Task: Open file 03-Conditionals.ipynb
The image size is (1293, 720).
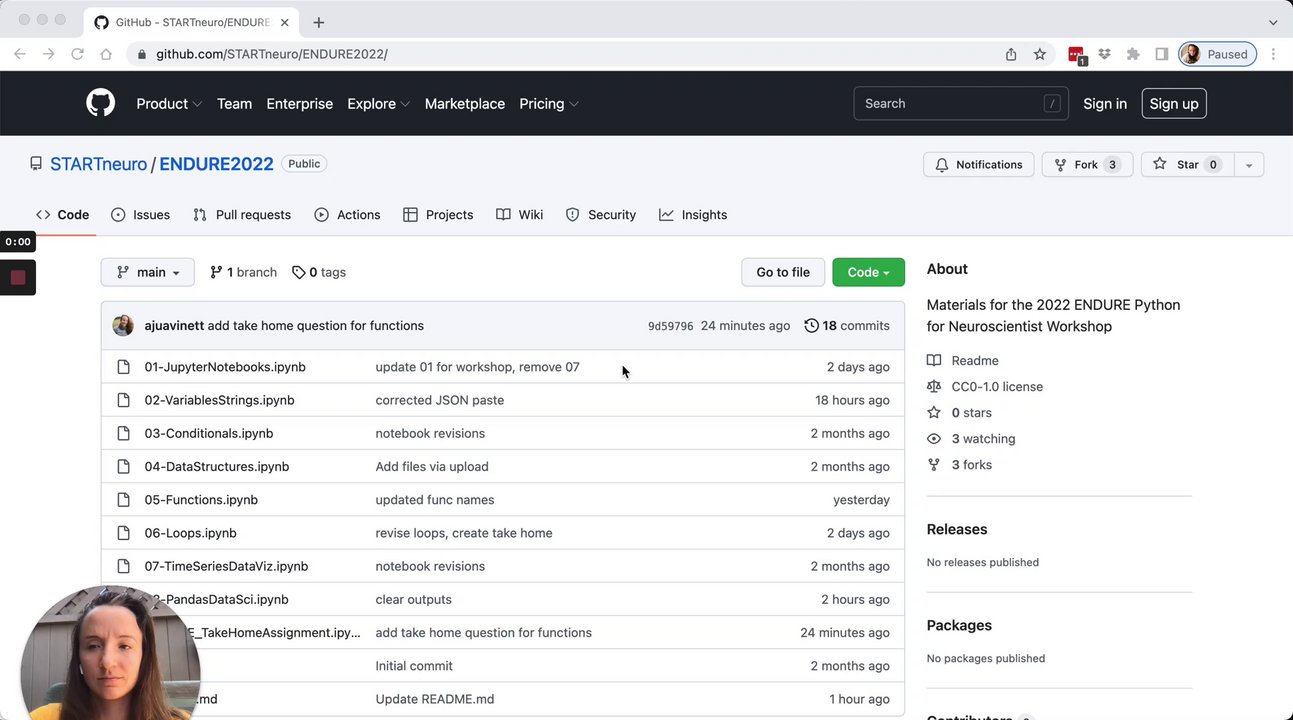Action: click(209, 433)
